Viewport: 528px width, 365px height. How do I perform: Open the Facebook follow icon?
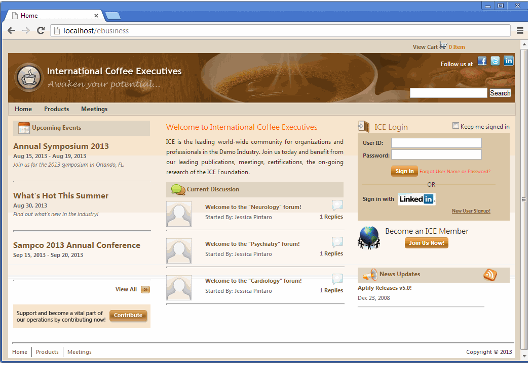click(482, 61)
